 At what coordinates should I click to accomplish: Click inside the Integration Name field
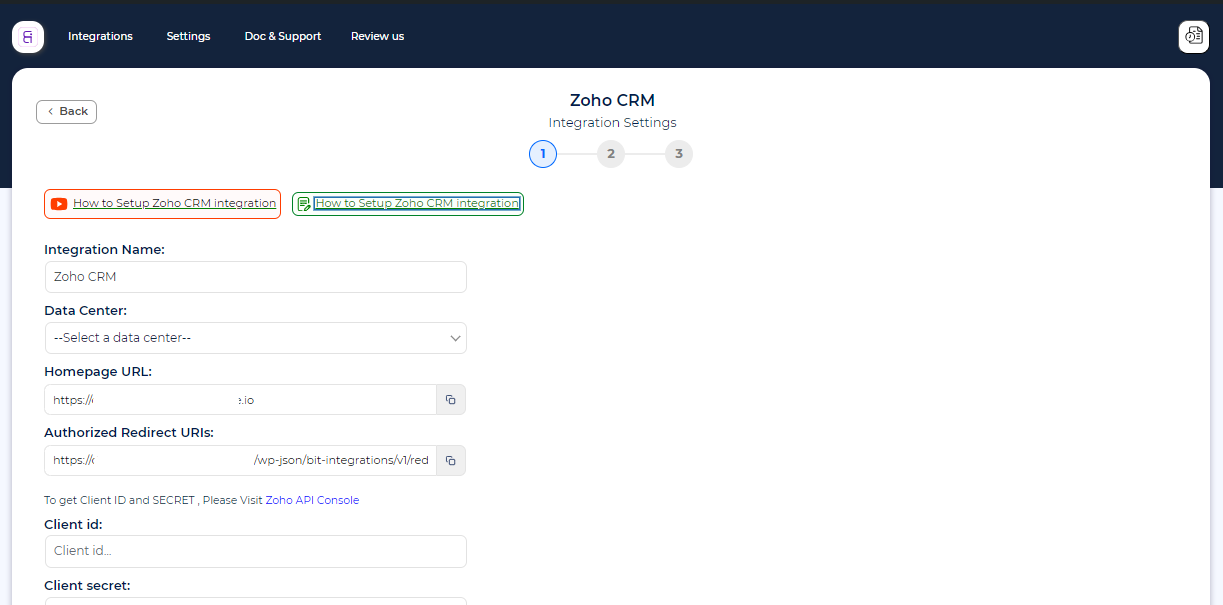coord(255,277)
